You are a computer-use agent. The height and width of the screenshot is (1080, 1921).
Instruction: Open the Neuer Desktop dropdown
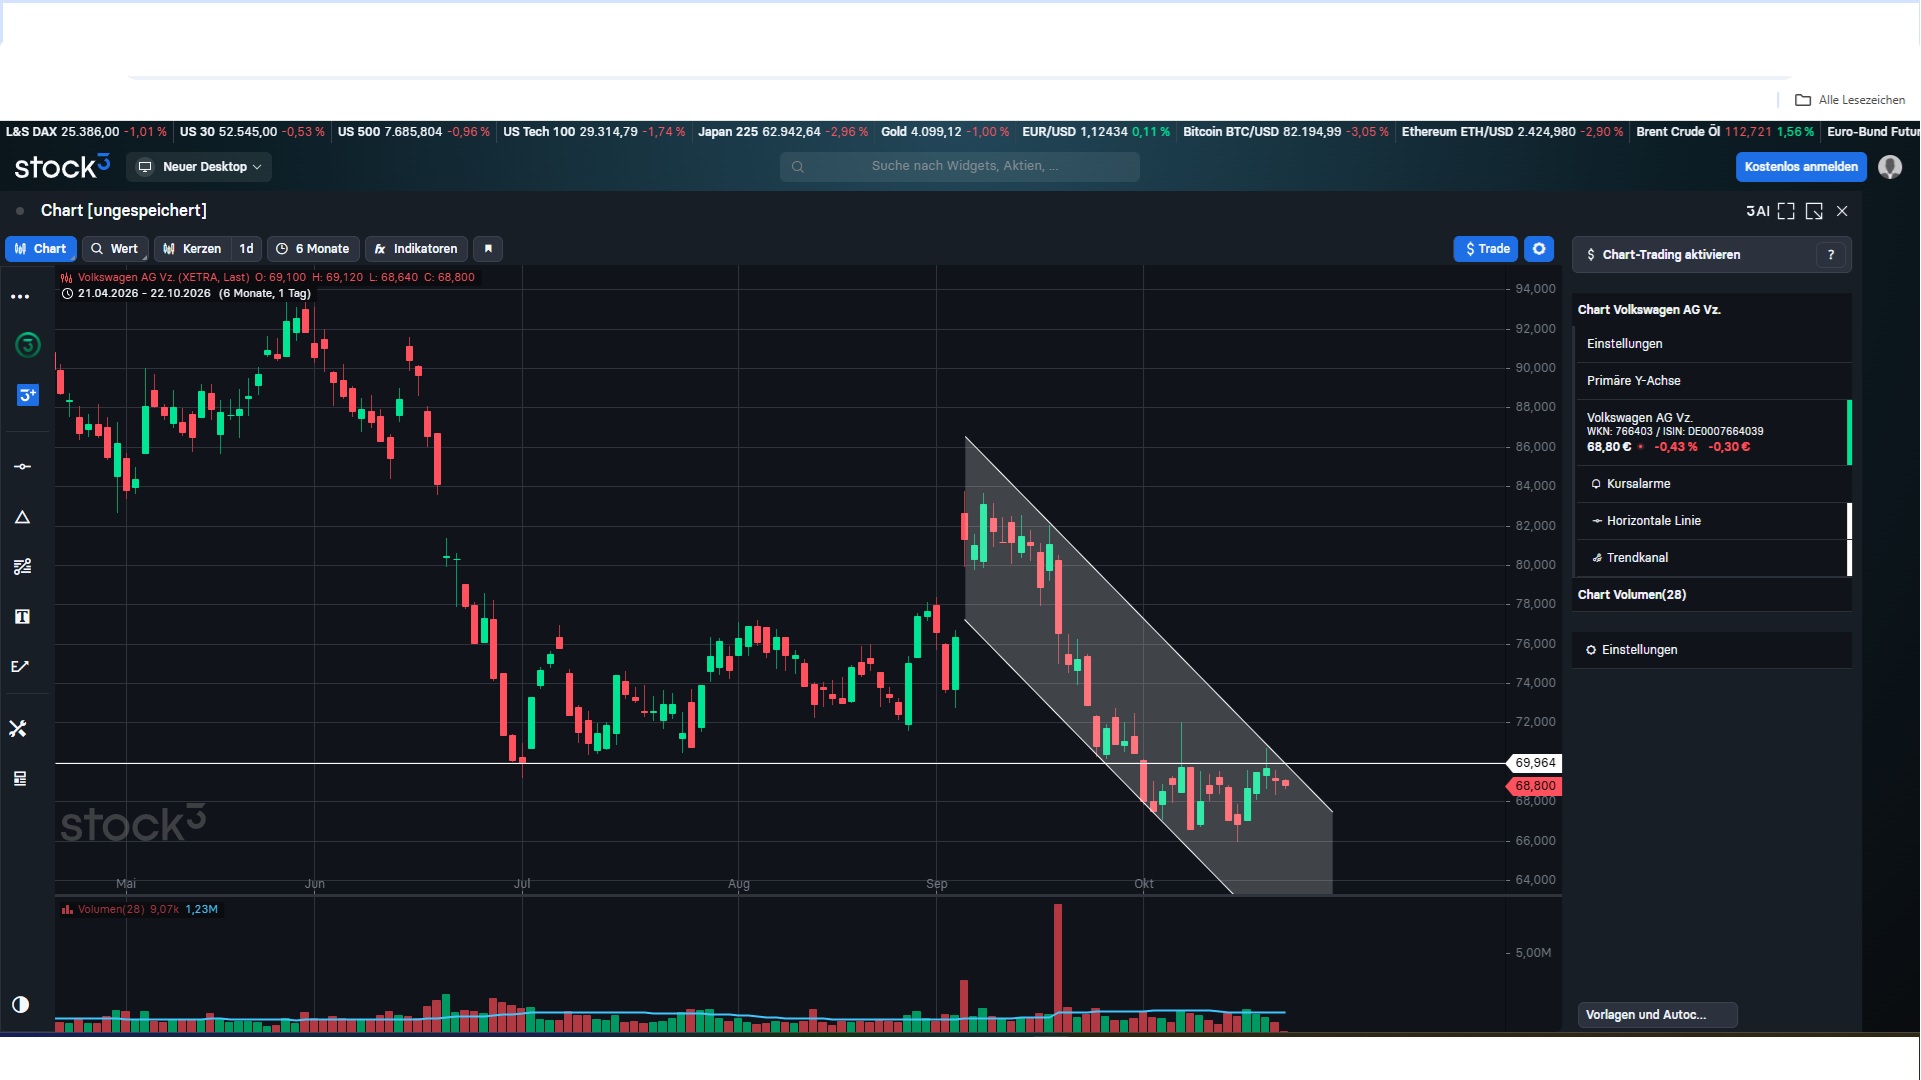pyautogui.click(x=200, y=167)
